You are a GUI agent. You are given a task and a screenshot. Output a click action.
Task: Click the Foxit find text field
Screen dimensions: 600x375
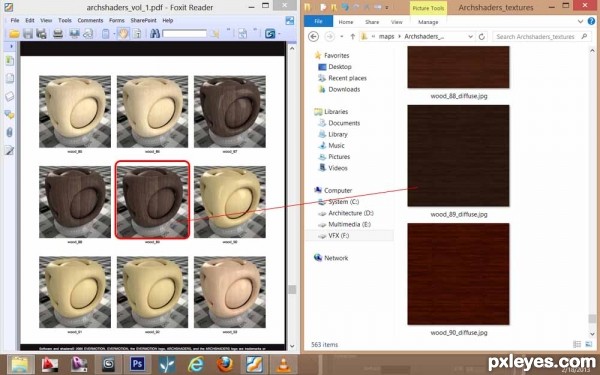(184, 34)
